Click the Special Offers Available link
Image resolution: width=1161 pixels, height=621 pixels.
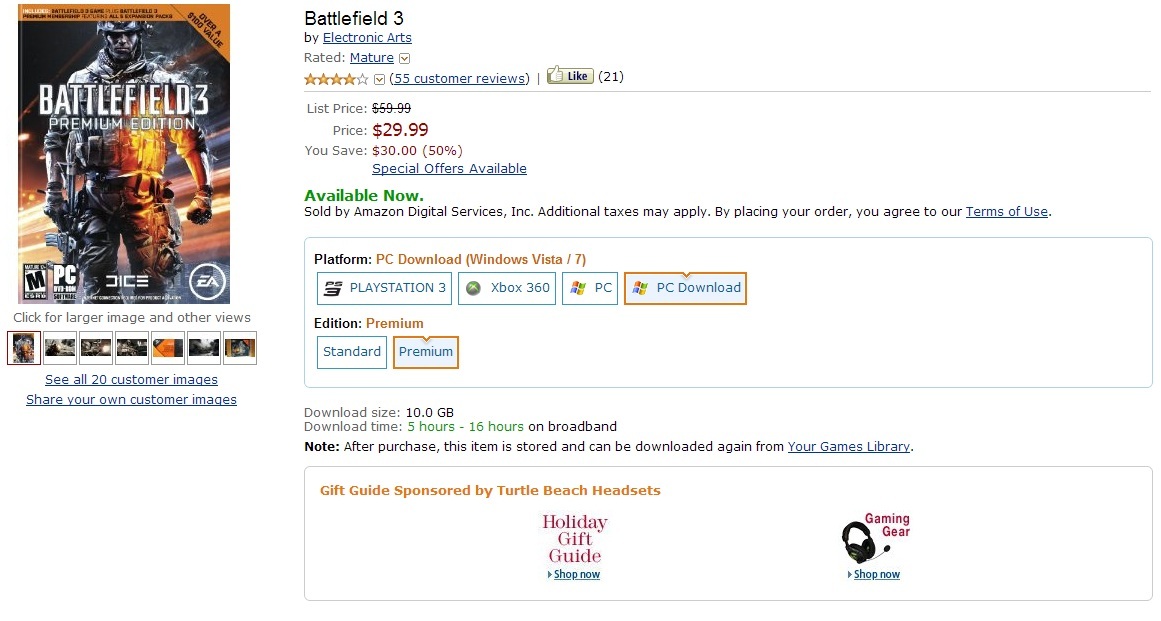click(449, 169)
